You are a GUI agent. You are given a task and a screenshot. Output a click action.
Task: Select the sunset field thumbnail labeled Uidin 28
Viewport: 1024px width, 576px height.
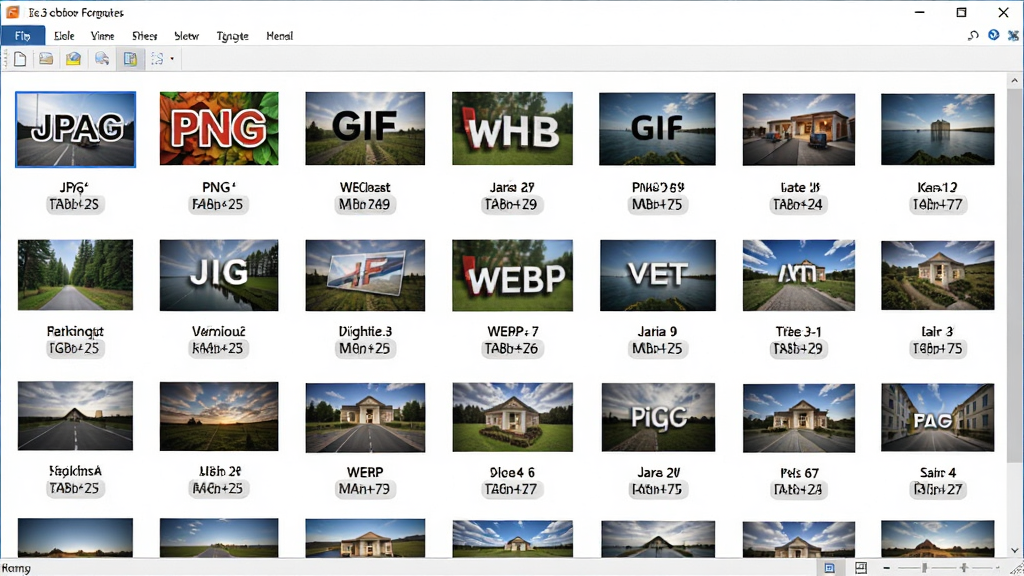tap(219, 417)
